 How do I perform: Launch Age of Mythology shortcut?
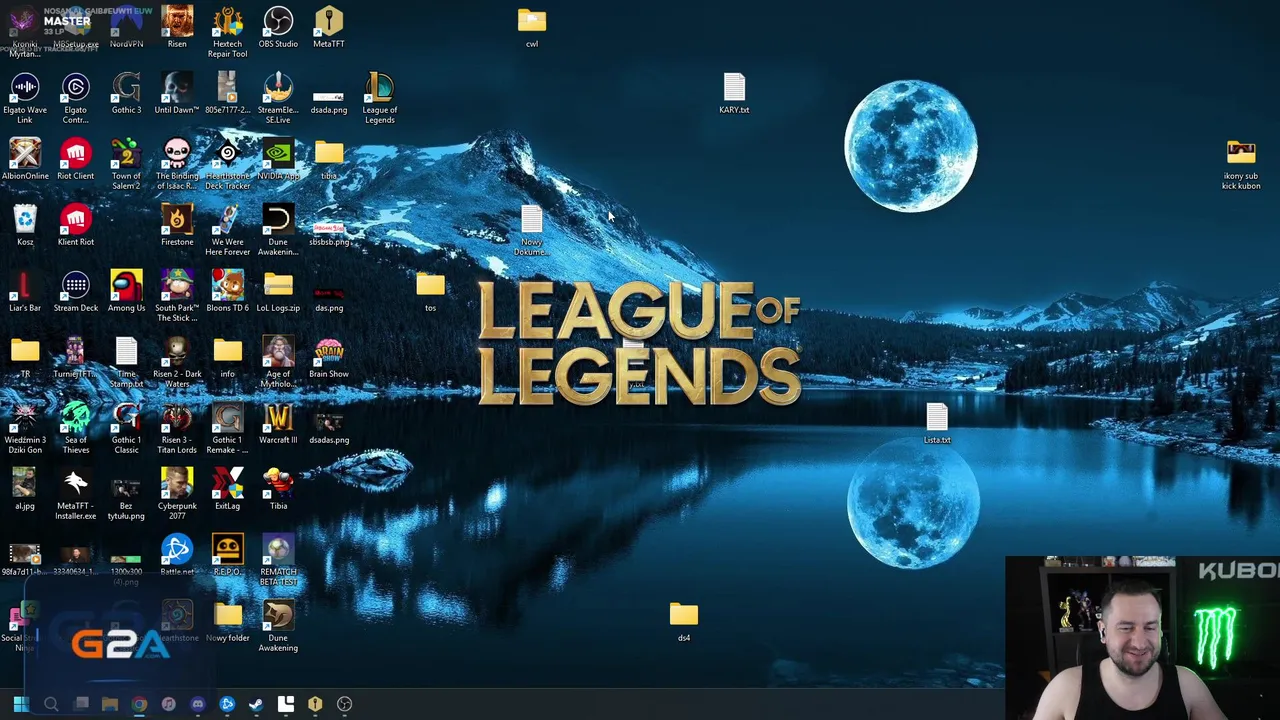[x=278, y=362]
